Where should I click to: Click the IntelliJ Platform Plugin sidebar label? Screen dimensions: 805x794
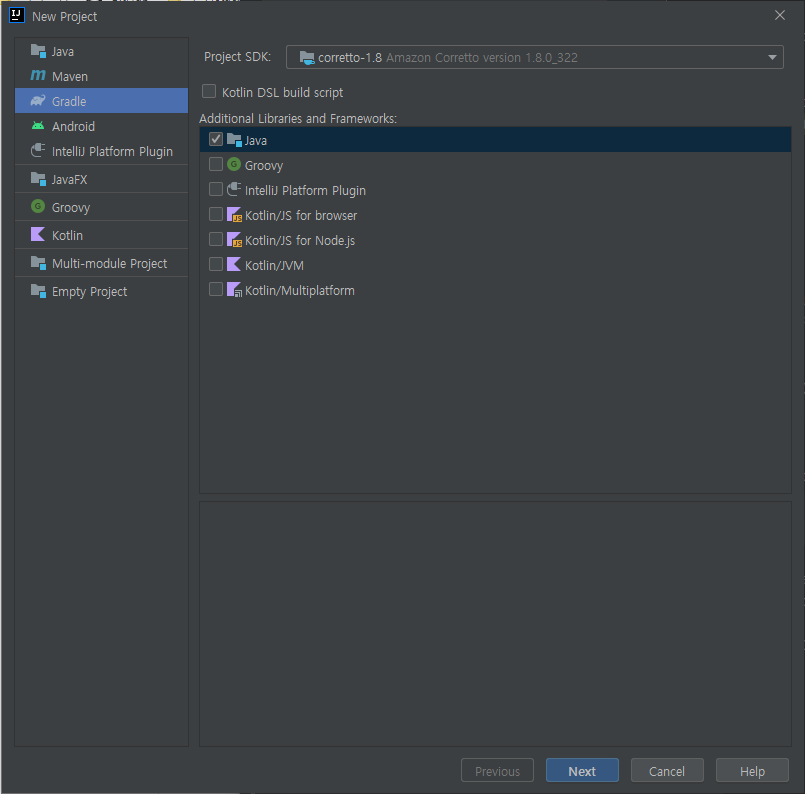[112, 152]
